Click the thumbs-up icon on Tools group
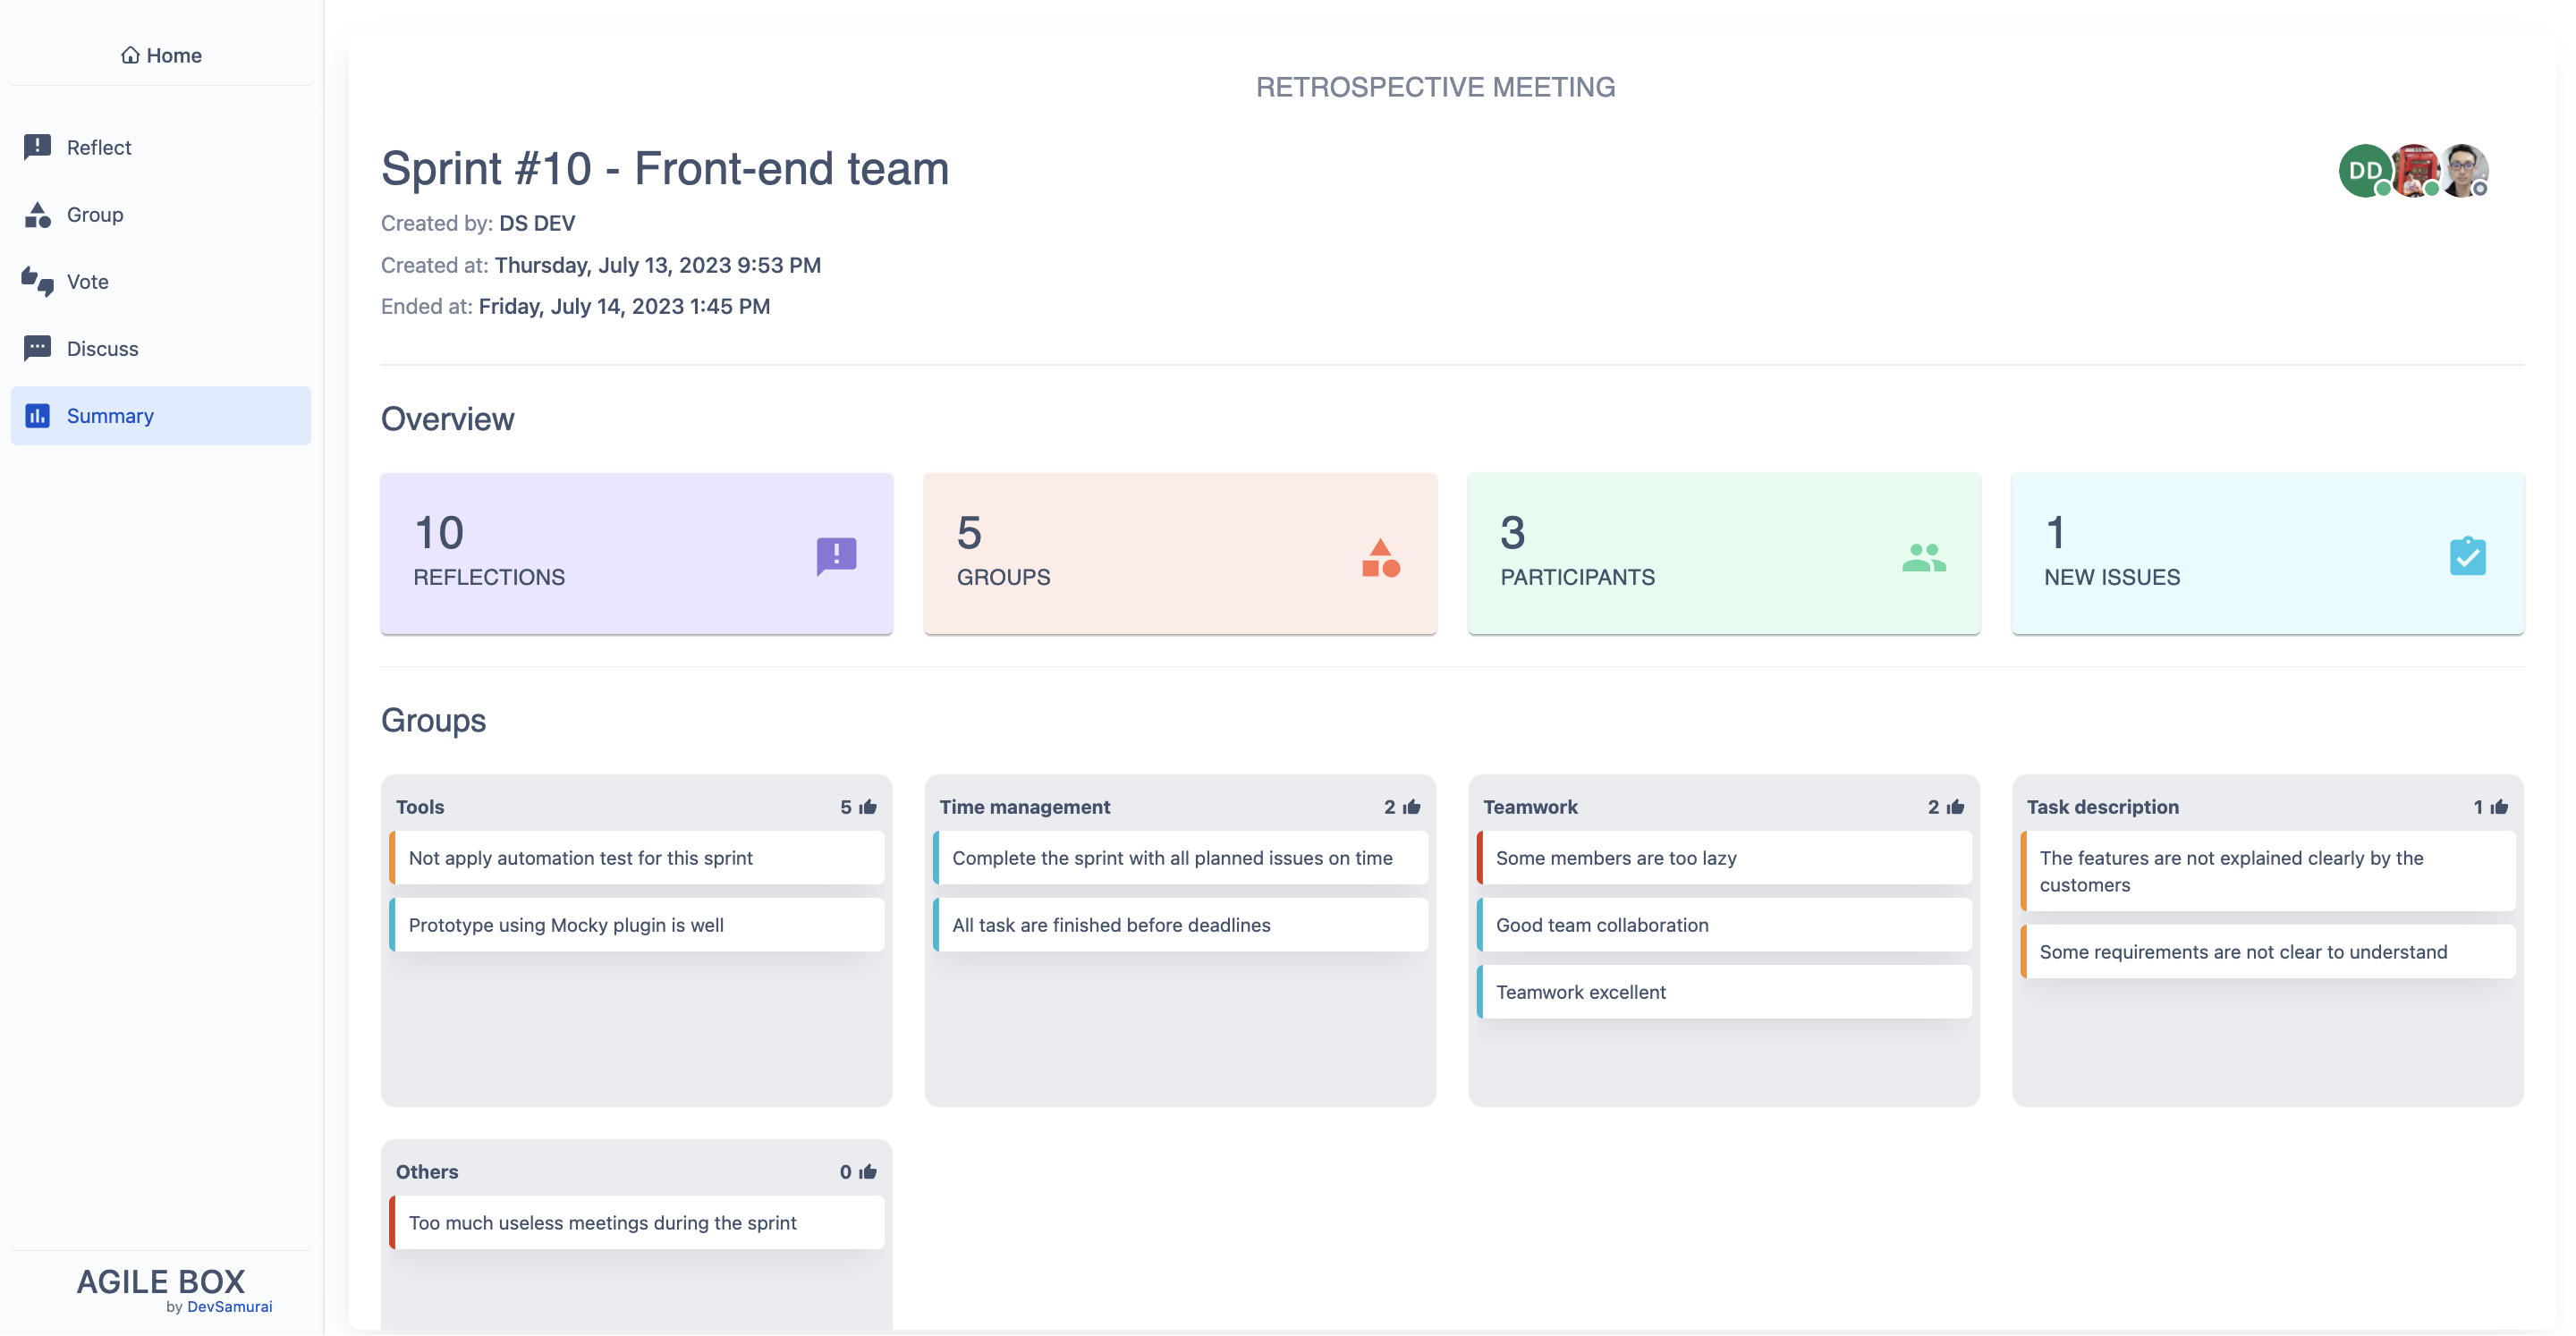Screen dimensions: 2576x1336 [x=868, y=807]
